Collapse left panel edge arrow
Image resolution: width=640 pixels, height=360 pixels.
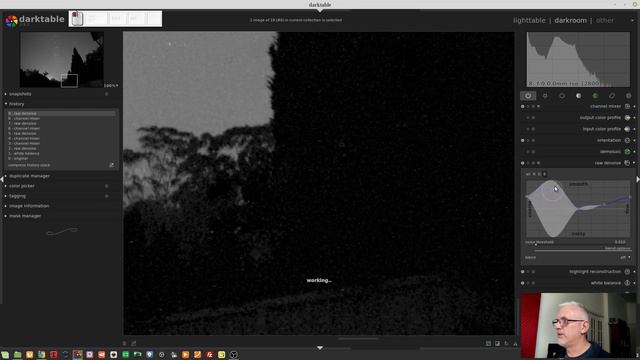pos(2,179)
